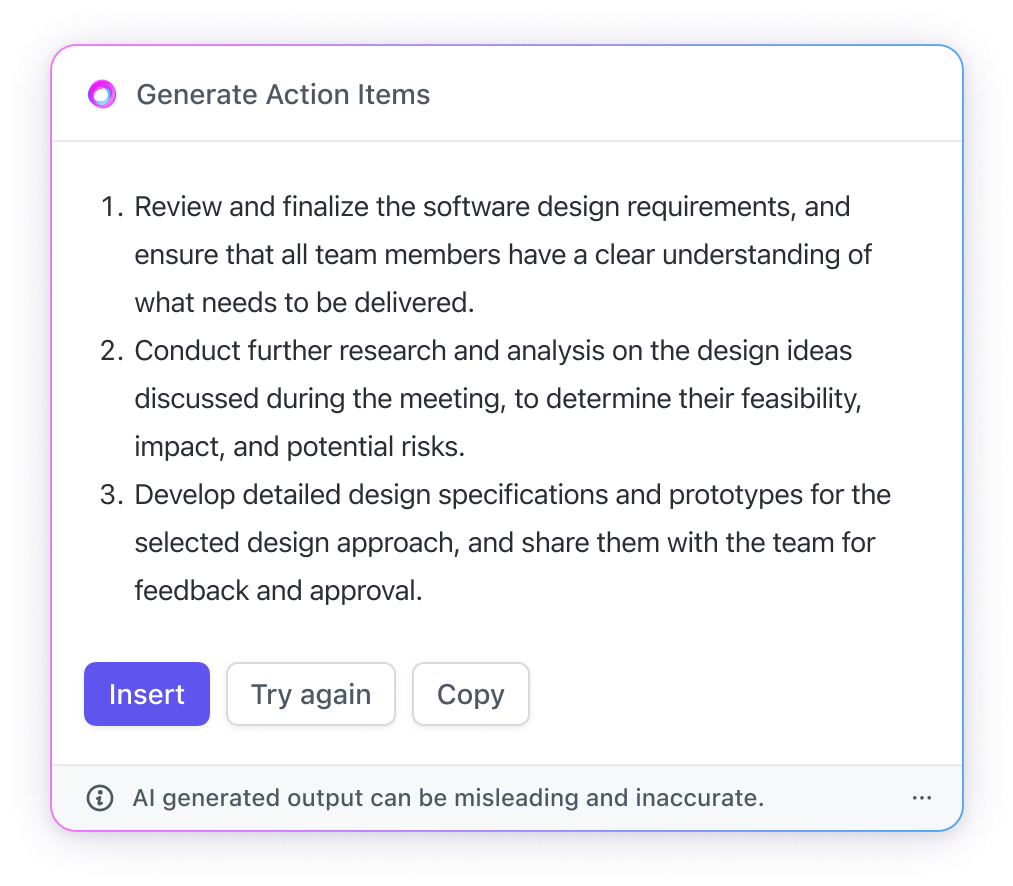Viewport: 1013px width, 886px height.
Task: Click the line starting 'Review and finalize'
Action: [x=492, y=207]
